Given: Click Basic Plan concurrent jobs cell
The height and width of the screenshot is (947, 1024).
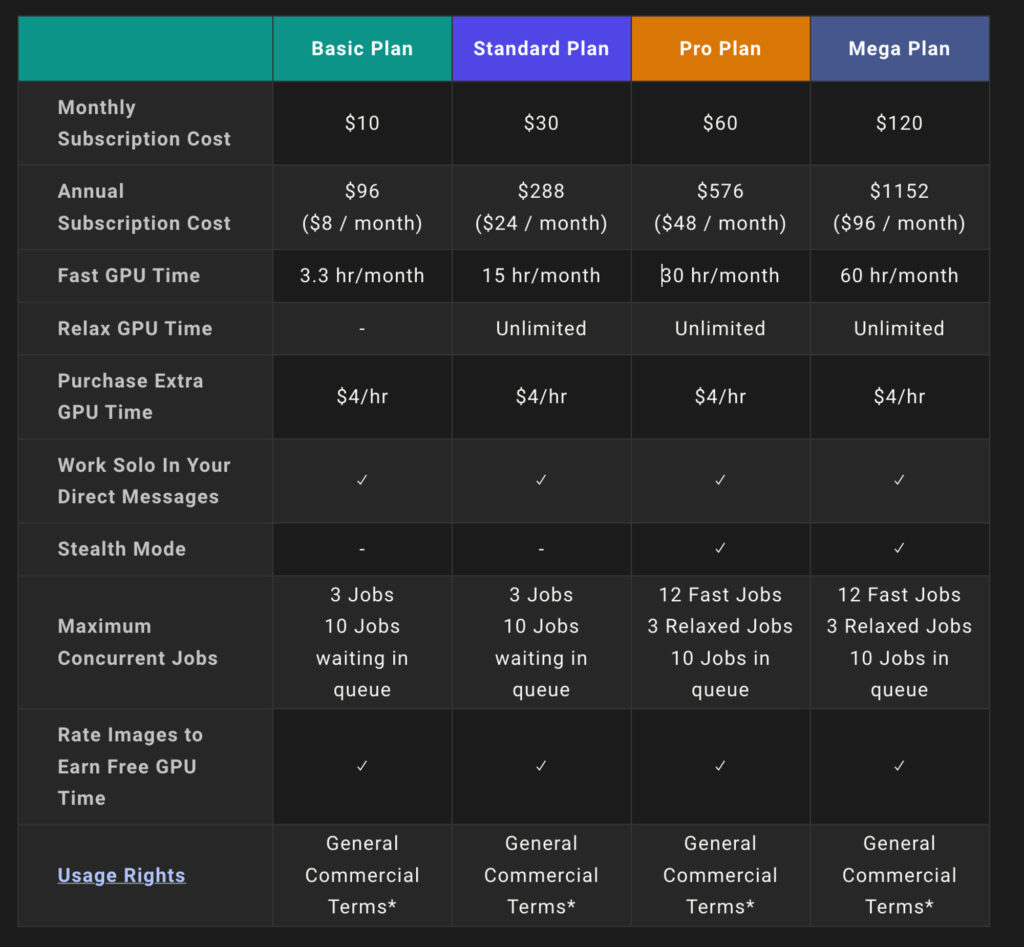Looking at the screenshot, I should tap(362, 642).
